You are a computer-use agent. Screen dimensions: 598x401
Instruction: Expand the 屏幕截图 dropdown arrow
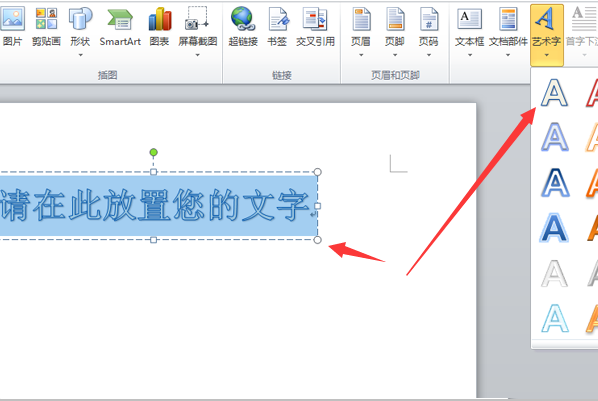point(198,55)
